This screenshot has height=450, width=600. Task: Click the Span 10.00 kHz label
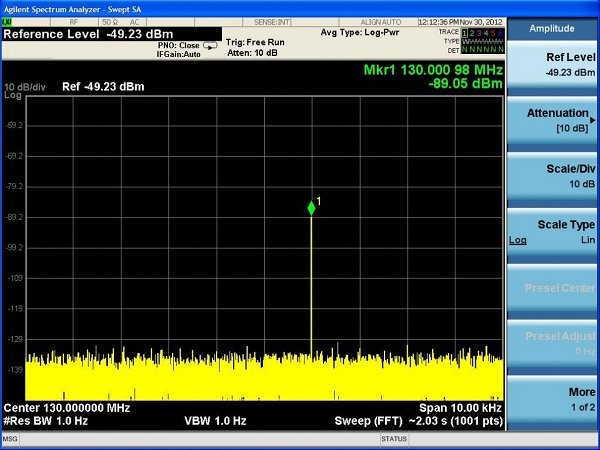(460, 408)
